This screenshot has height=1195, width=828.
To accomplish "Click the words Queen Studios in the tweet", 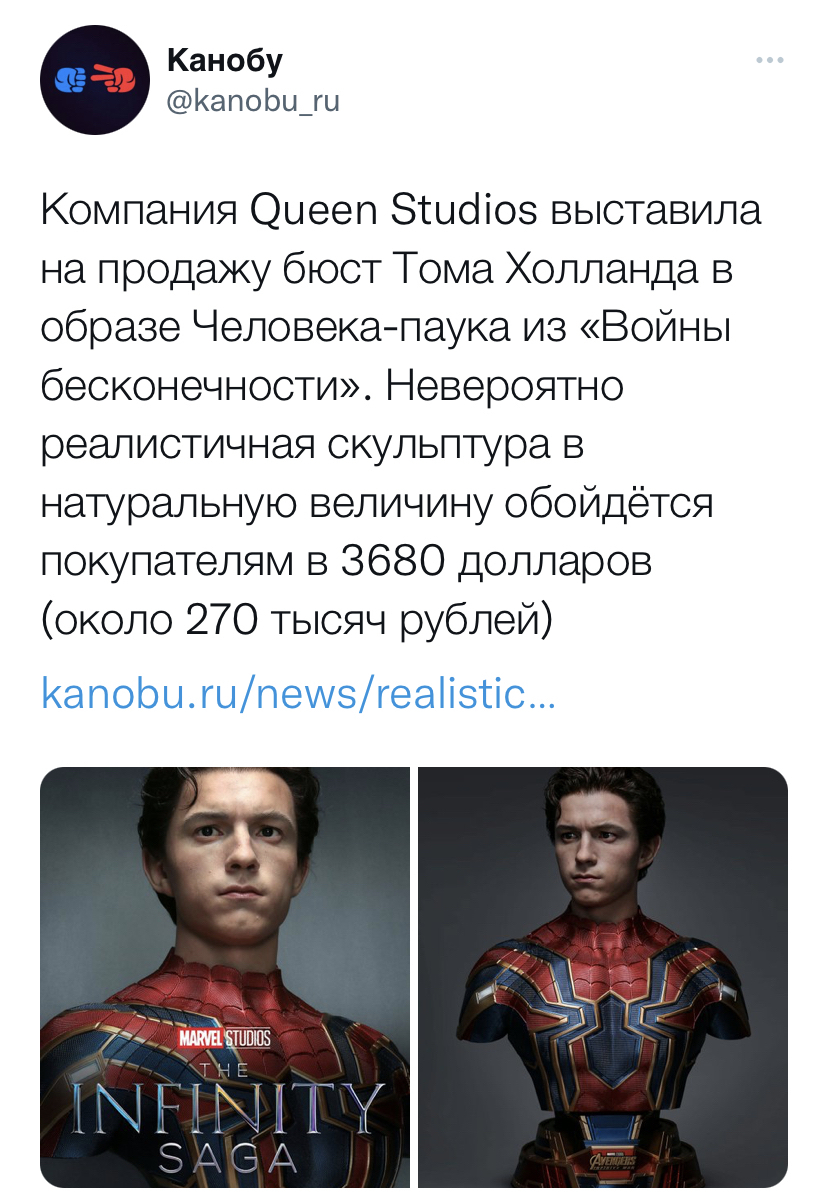I will [393, 210].
